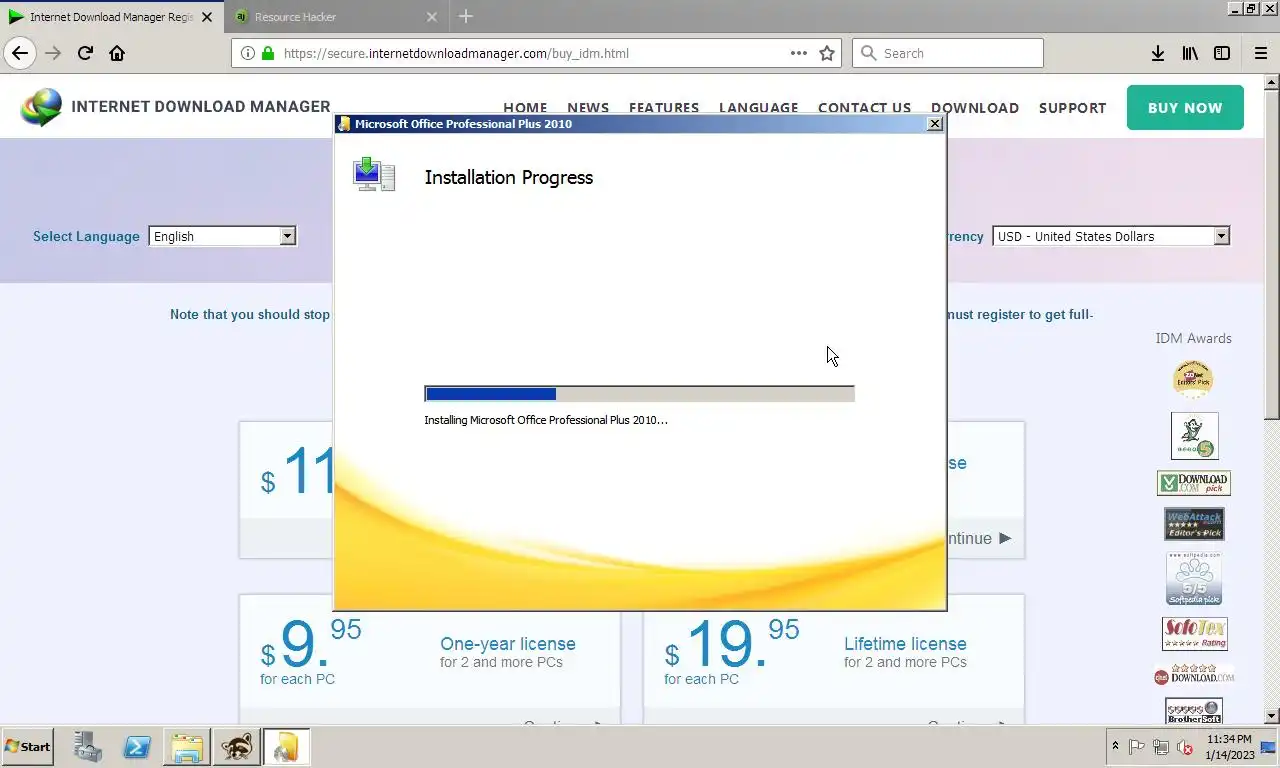Bookmark this page with the star icon
Viewport: 1280px width, 768px height.
point(827,53)
